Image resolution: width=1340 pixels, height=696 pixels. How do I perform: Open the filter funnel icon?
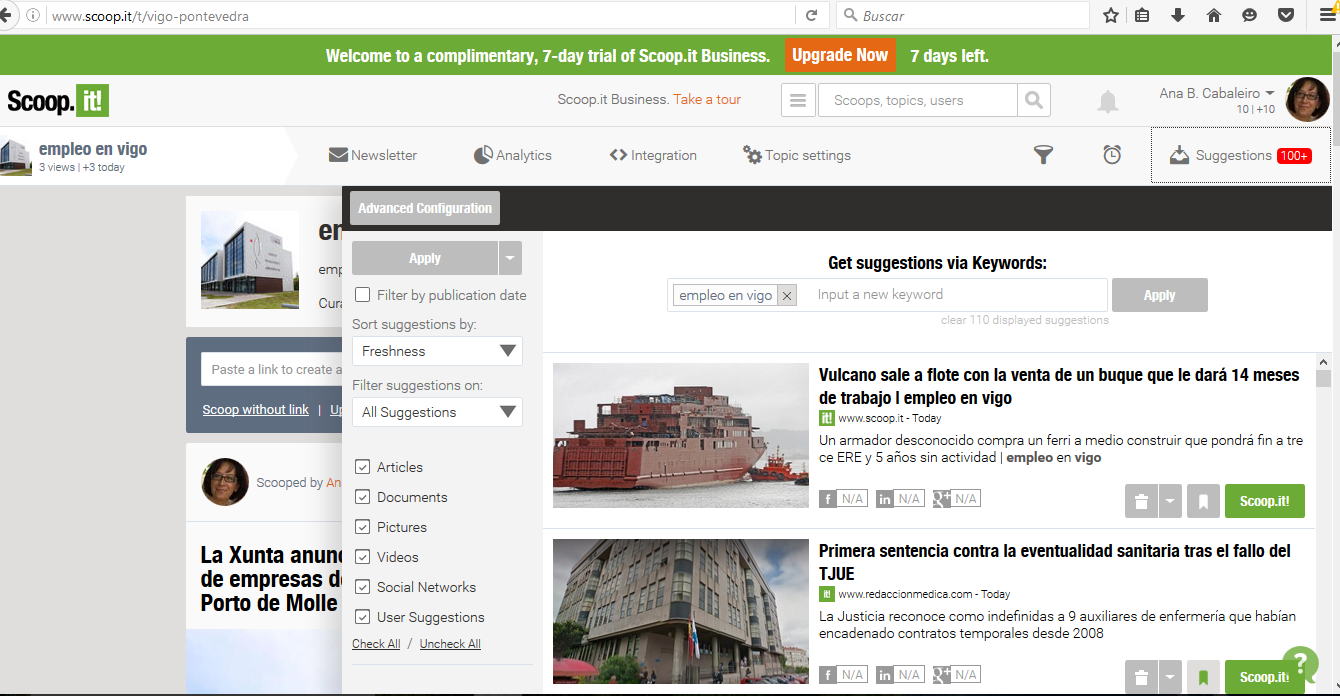pyautogui.click(x=1043, y=155)
